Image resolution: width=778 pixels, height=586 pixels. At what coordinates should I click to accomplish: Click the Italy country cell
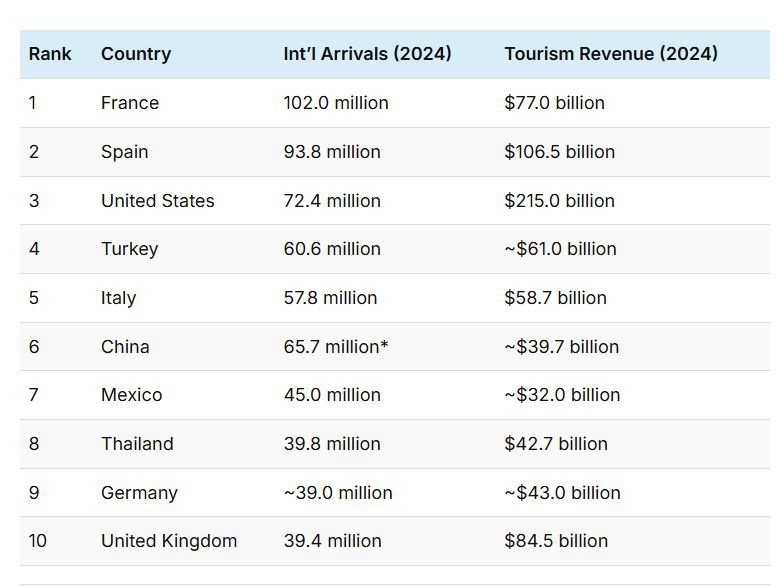[x=118, y=298]
